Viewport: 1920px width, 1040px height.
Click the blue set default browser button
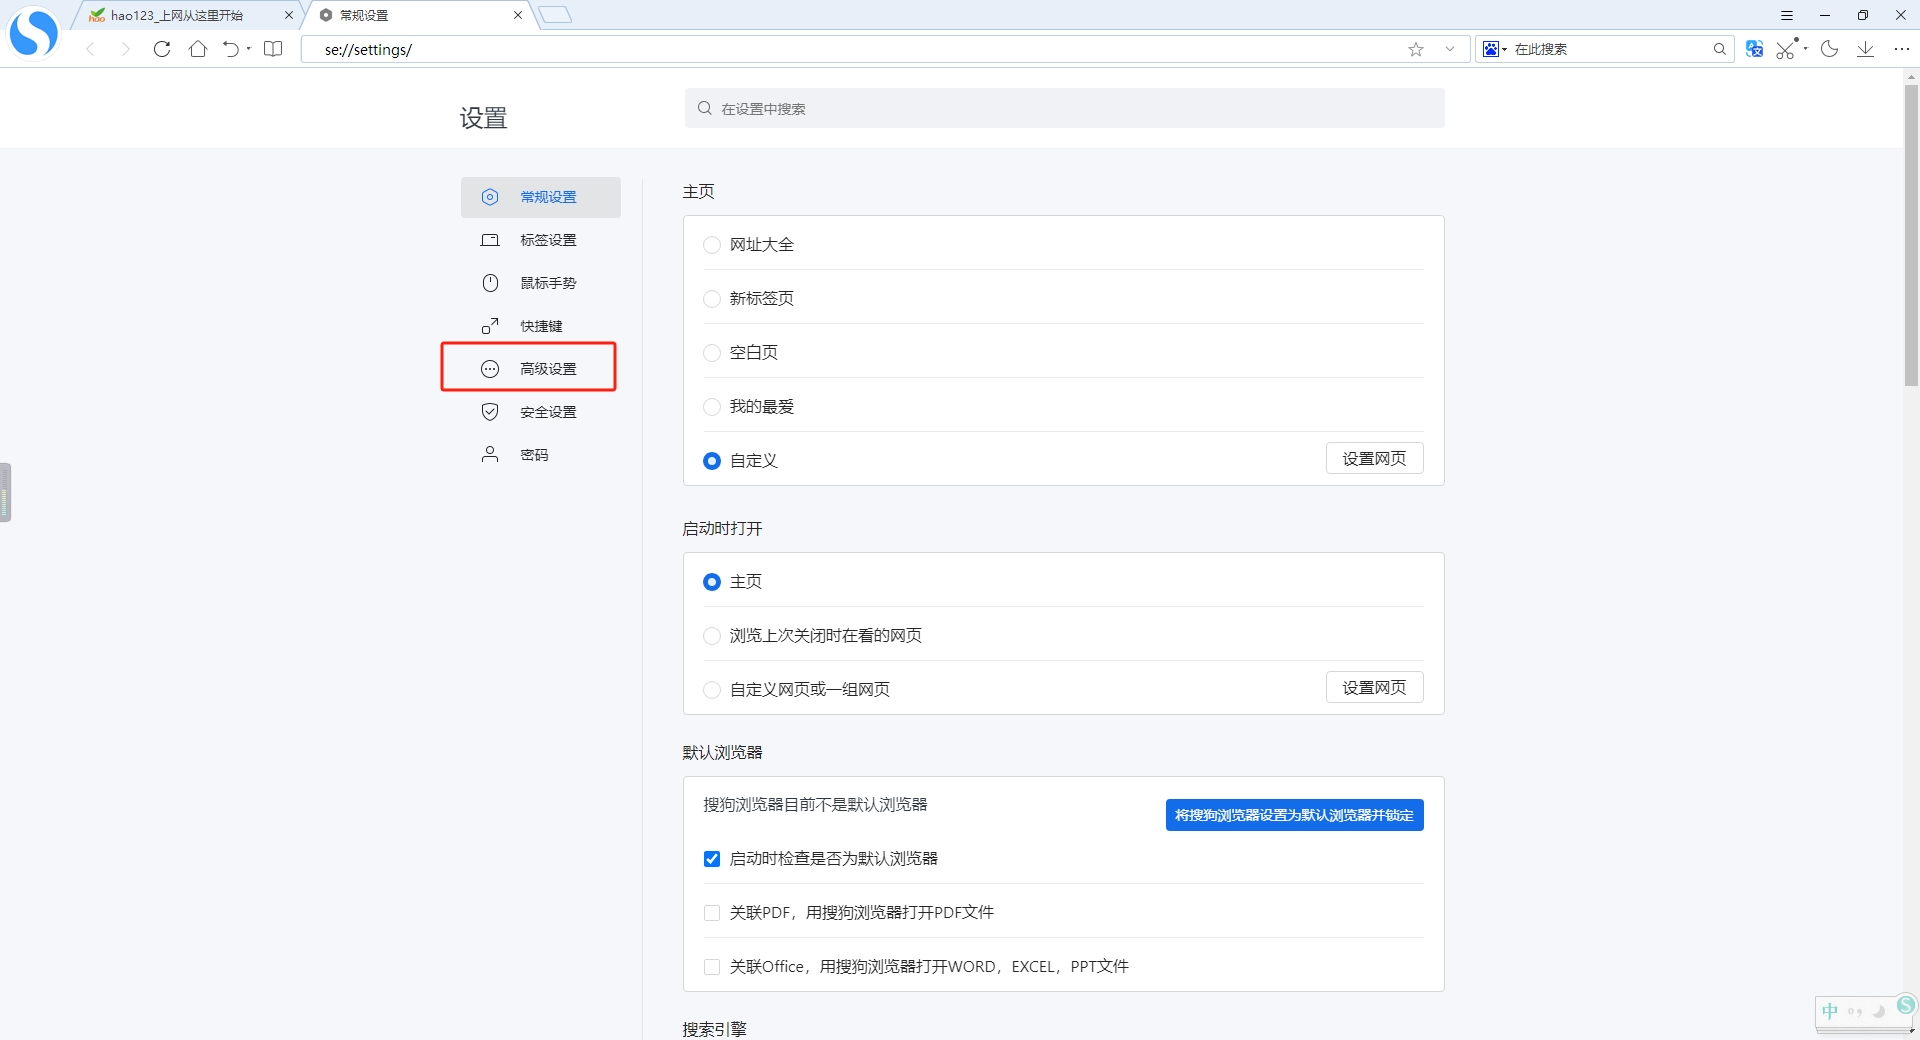point(1294,815)
